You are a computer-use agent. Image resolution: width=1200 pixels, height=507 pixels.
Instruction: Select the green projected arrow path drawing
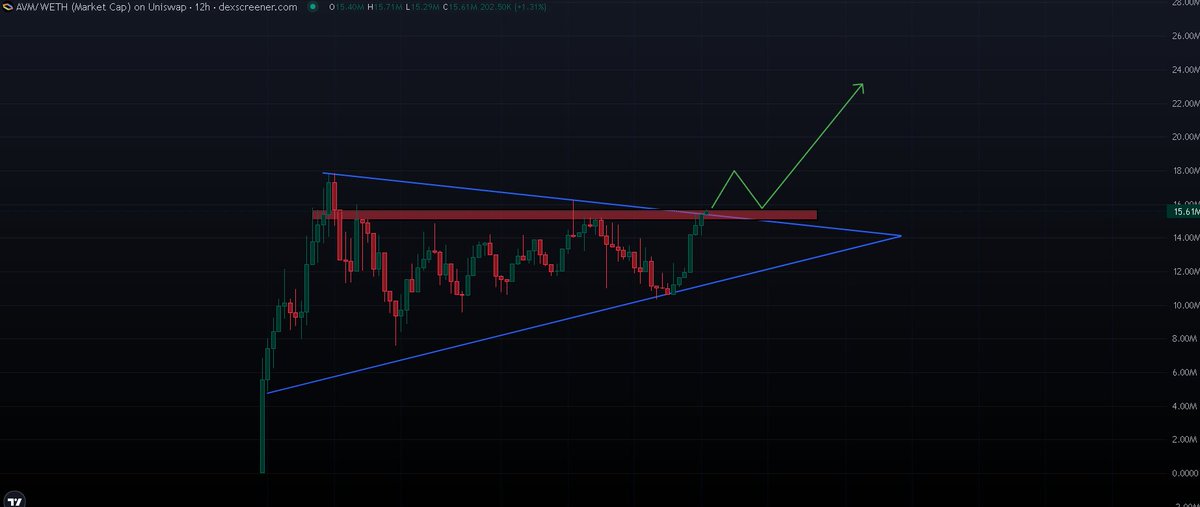786,147
